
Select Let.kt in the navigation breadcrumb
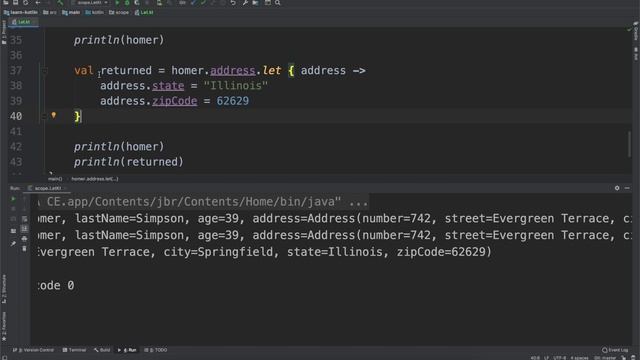click(144, 12)
